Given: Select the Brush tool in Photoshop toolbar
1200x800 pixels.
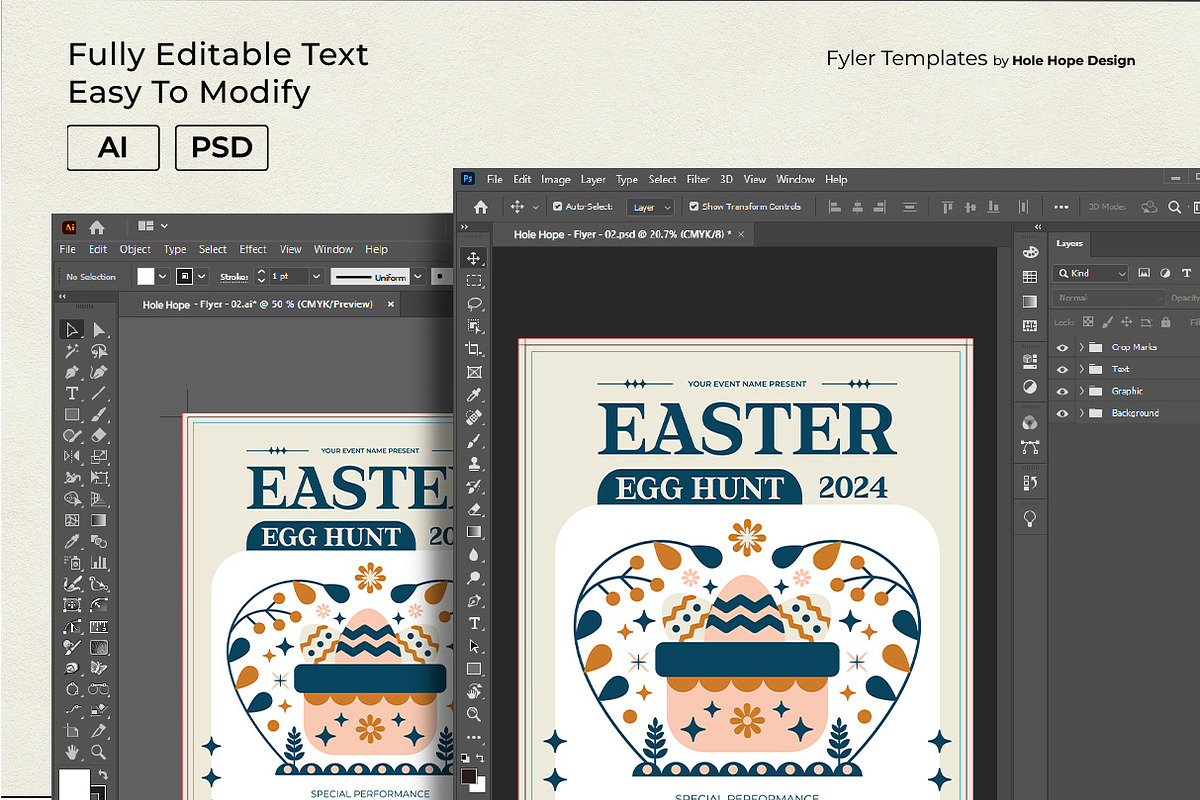Looking at the screenshot, I should pos(474,440).
